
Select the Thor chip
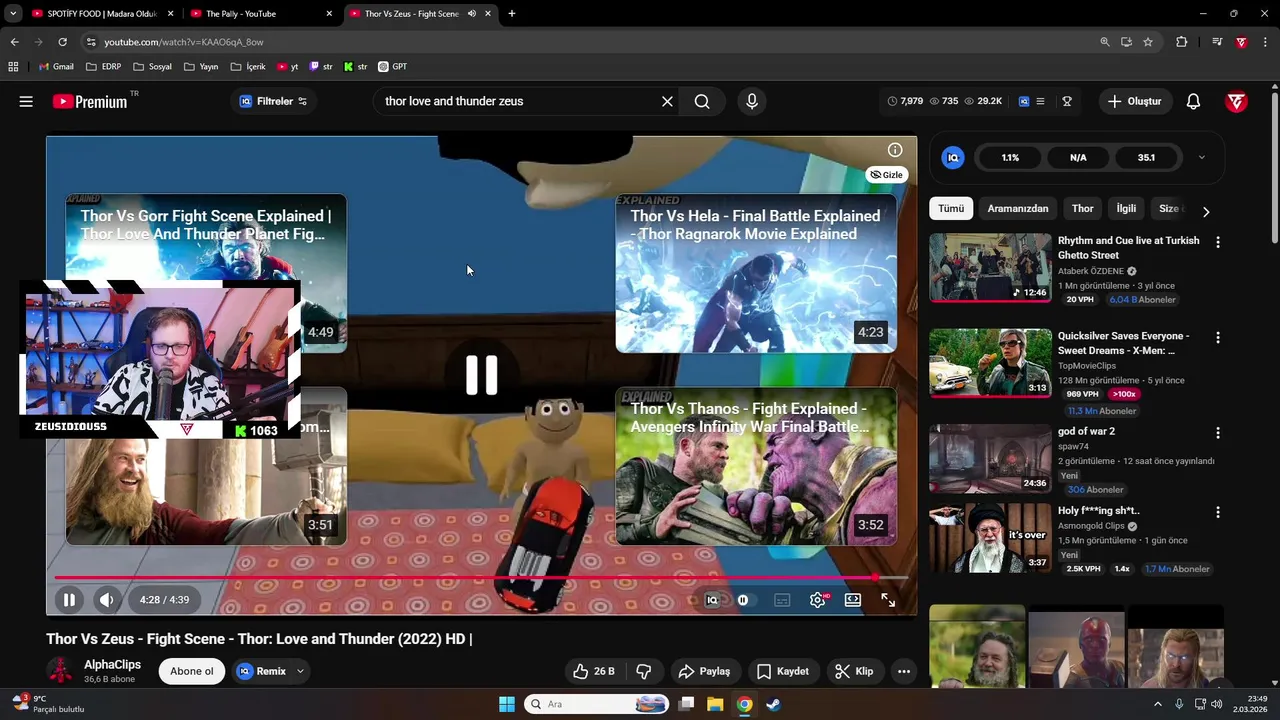pos(1083,209)
